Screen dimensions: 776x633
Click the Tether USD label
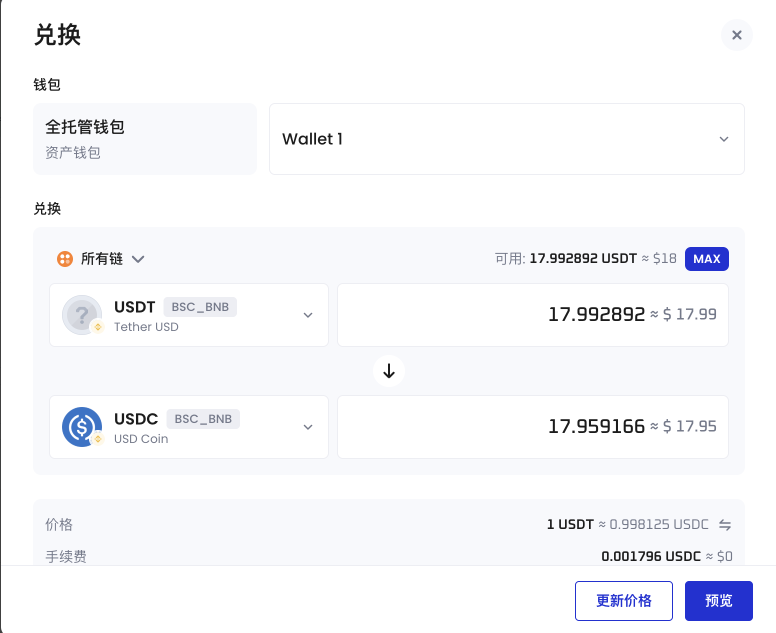[146, 327]
